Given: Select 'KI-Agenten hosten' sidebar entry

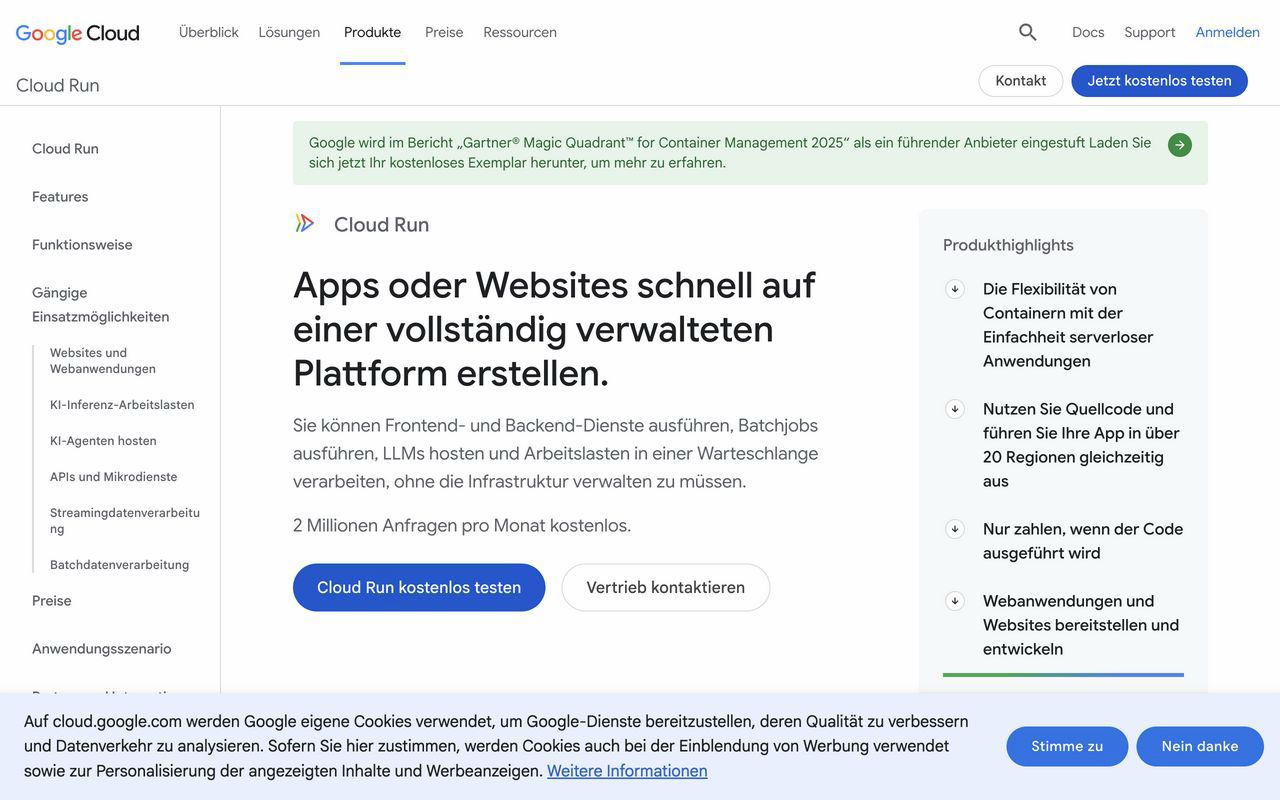Looking at the screenshot, I should pos(103,440).
